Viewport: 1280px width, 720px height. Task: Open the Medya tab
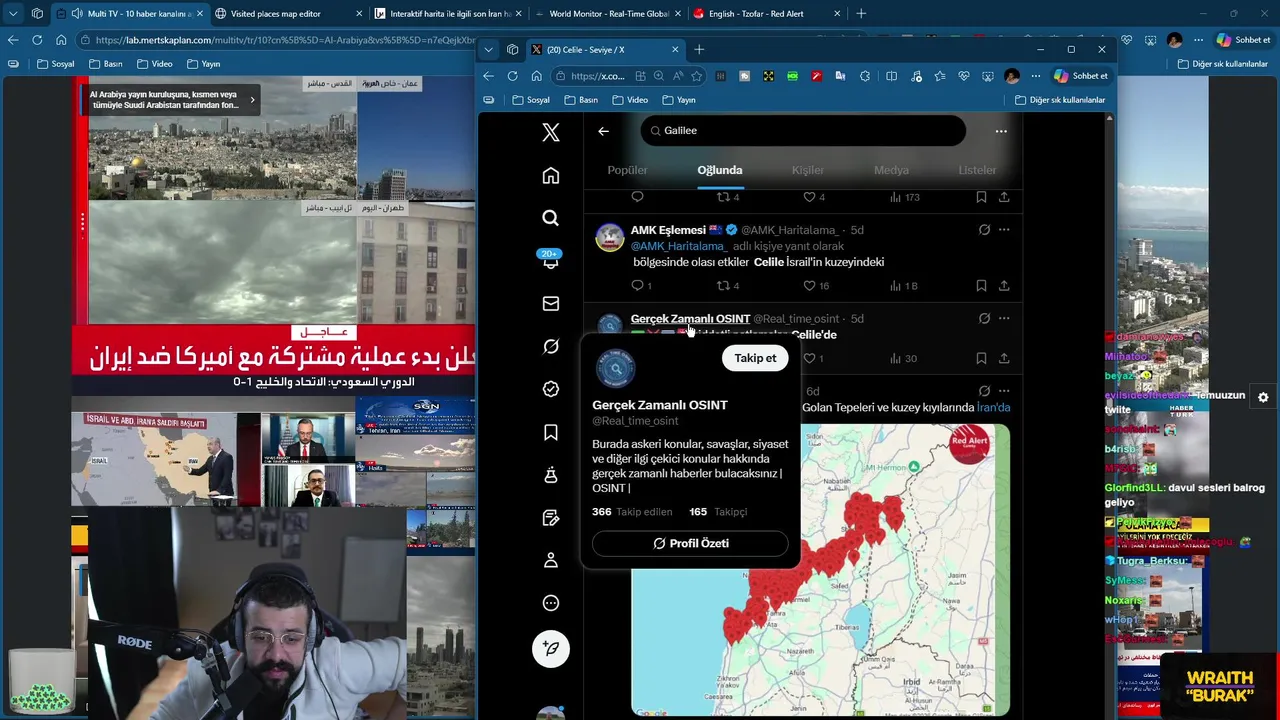pyautogui.click(x=891, y=170)
